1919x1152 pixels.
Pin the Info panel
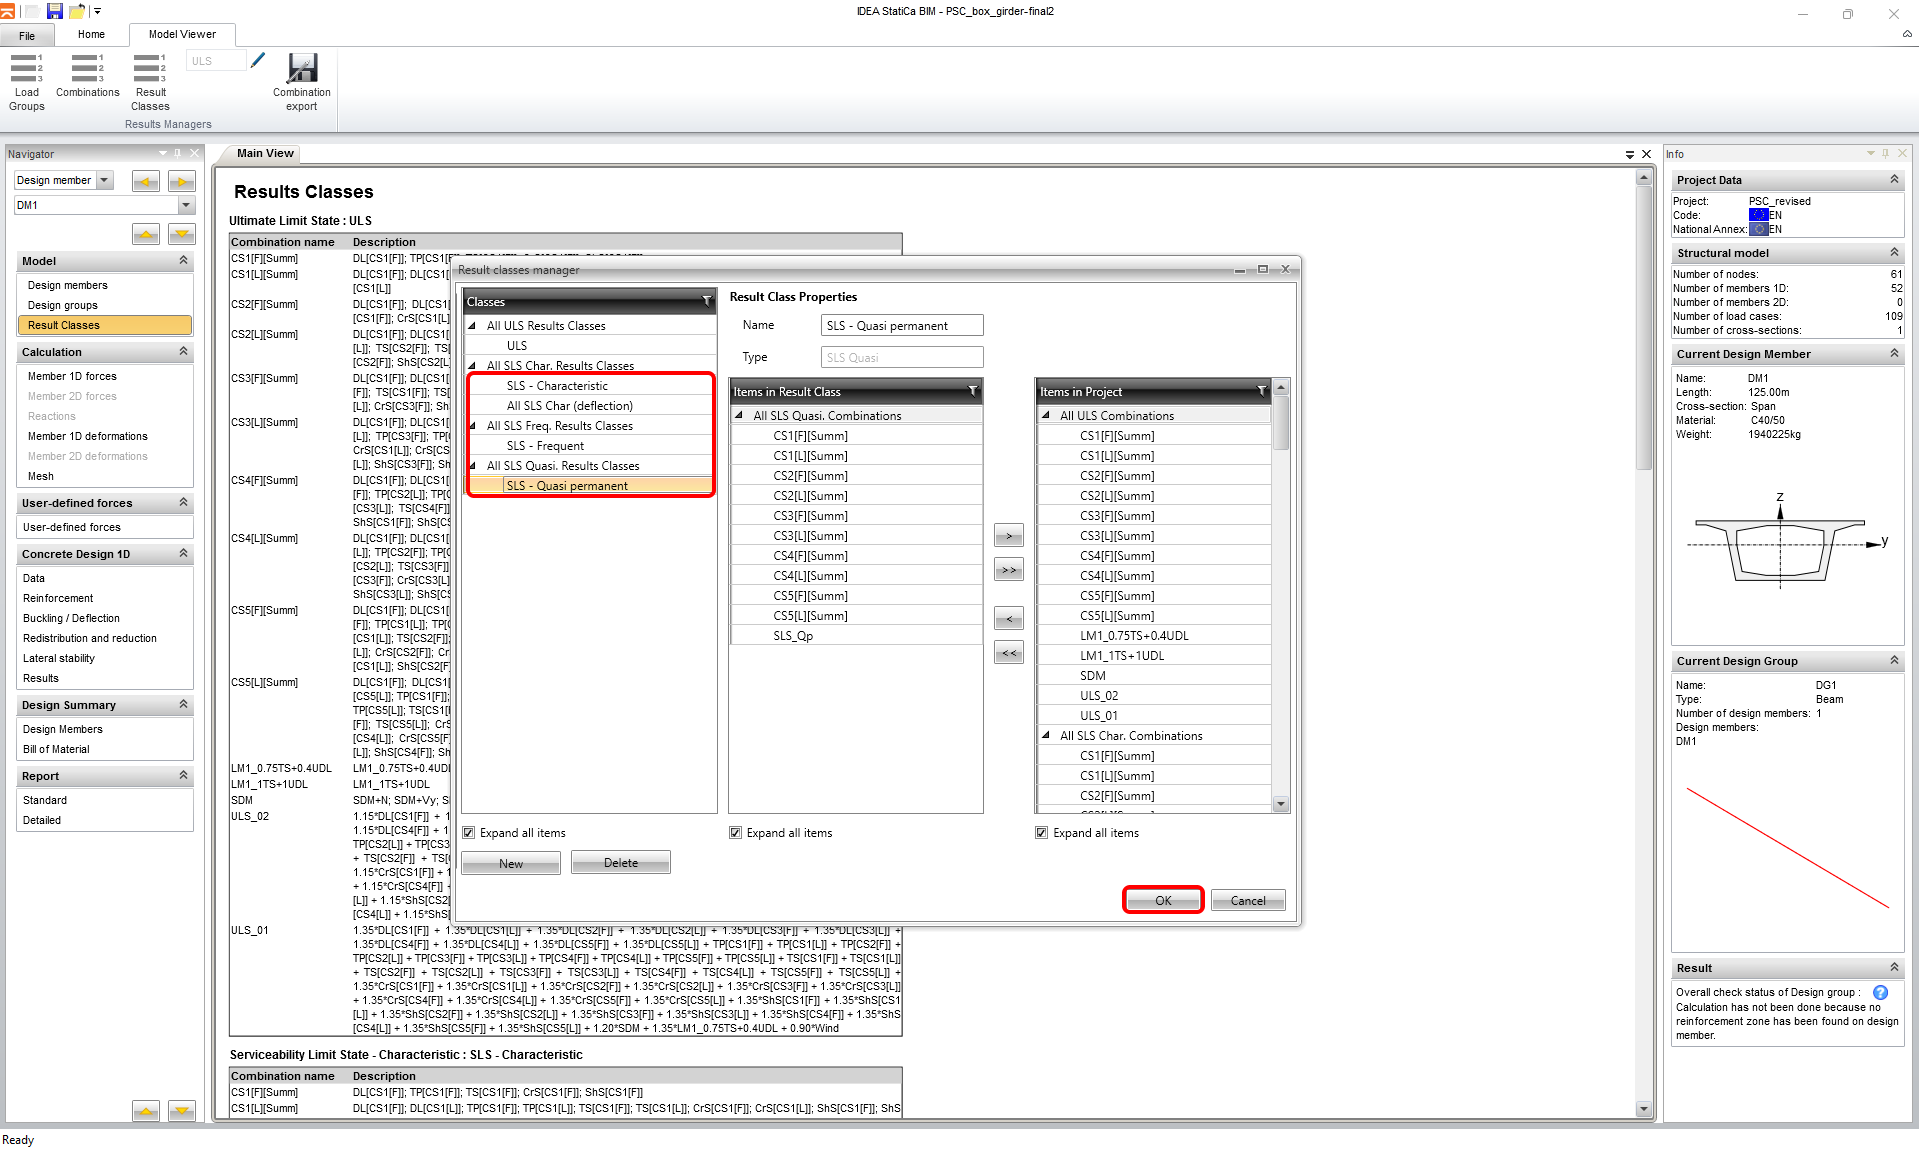[1886, 153]
